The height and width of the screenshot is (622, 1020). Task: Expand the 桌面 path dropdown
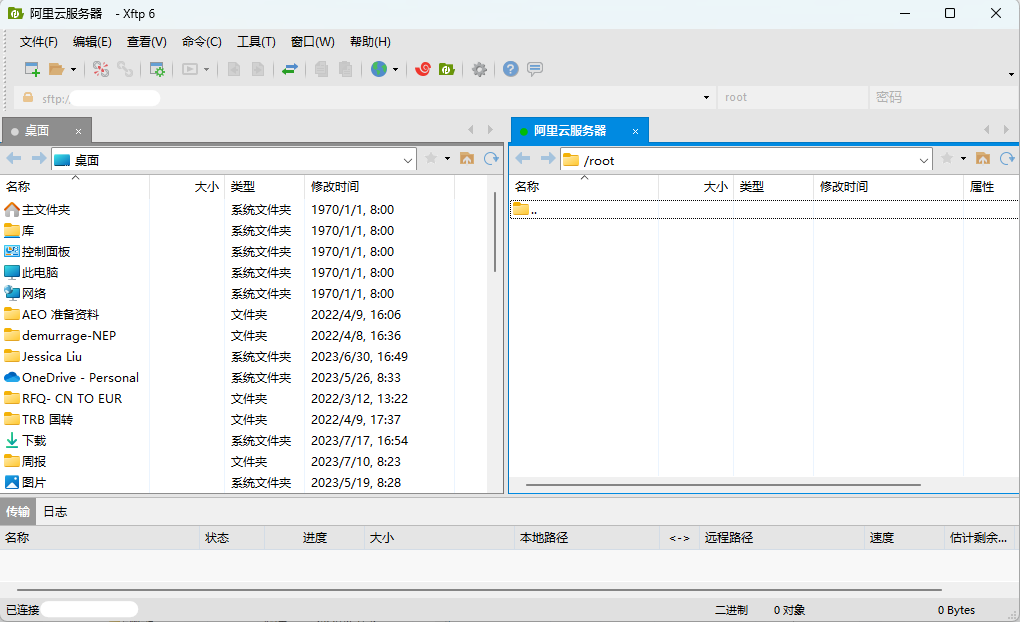click(x=408, y=160)
